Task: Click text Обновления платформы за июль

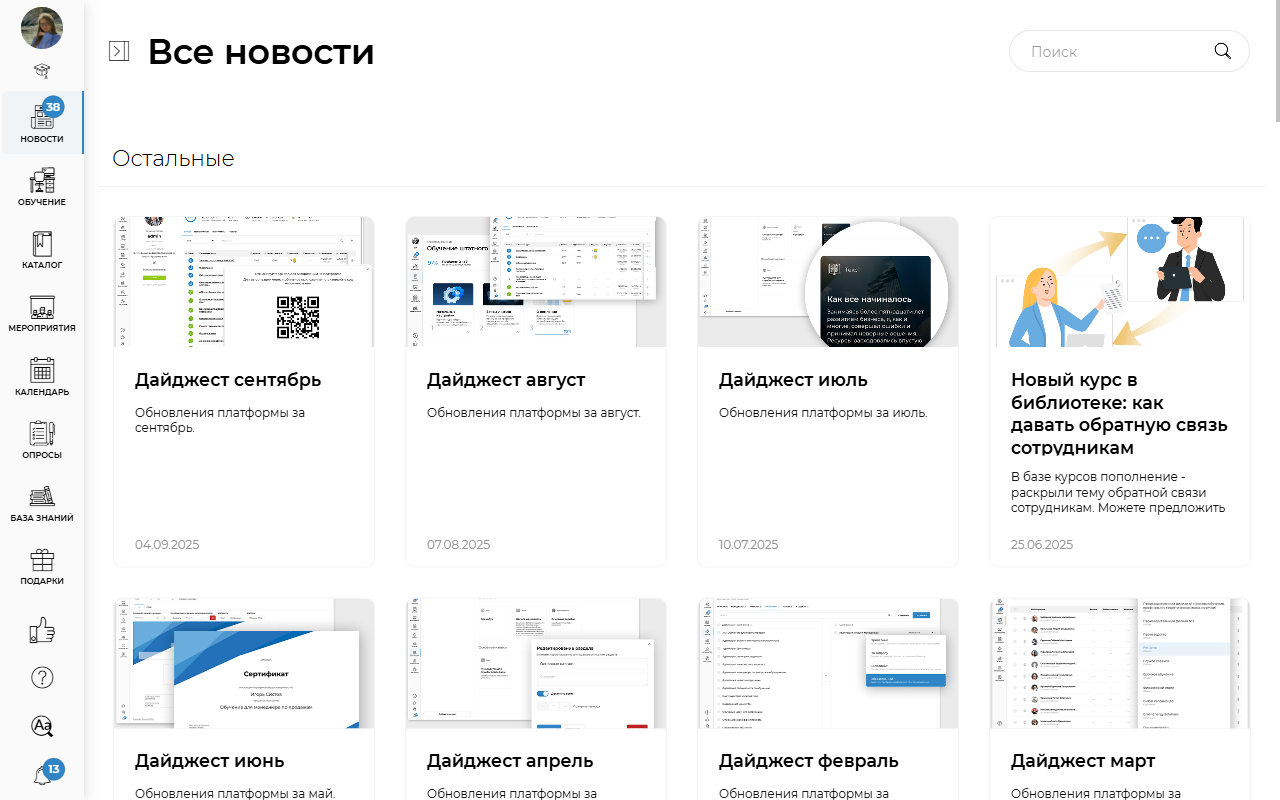Action: point(823,412)
